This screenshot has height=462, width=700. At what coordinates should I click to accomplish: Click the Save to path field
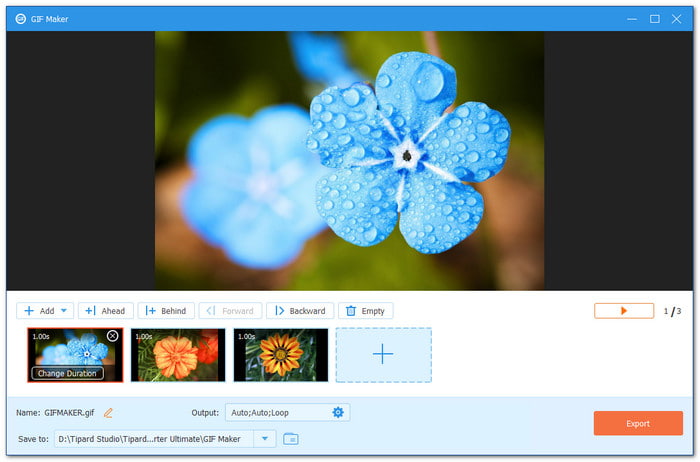(x=154, y=439)
